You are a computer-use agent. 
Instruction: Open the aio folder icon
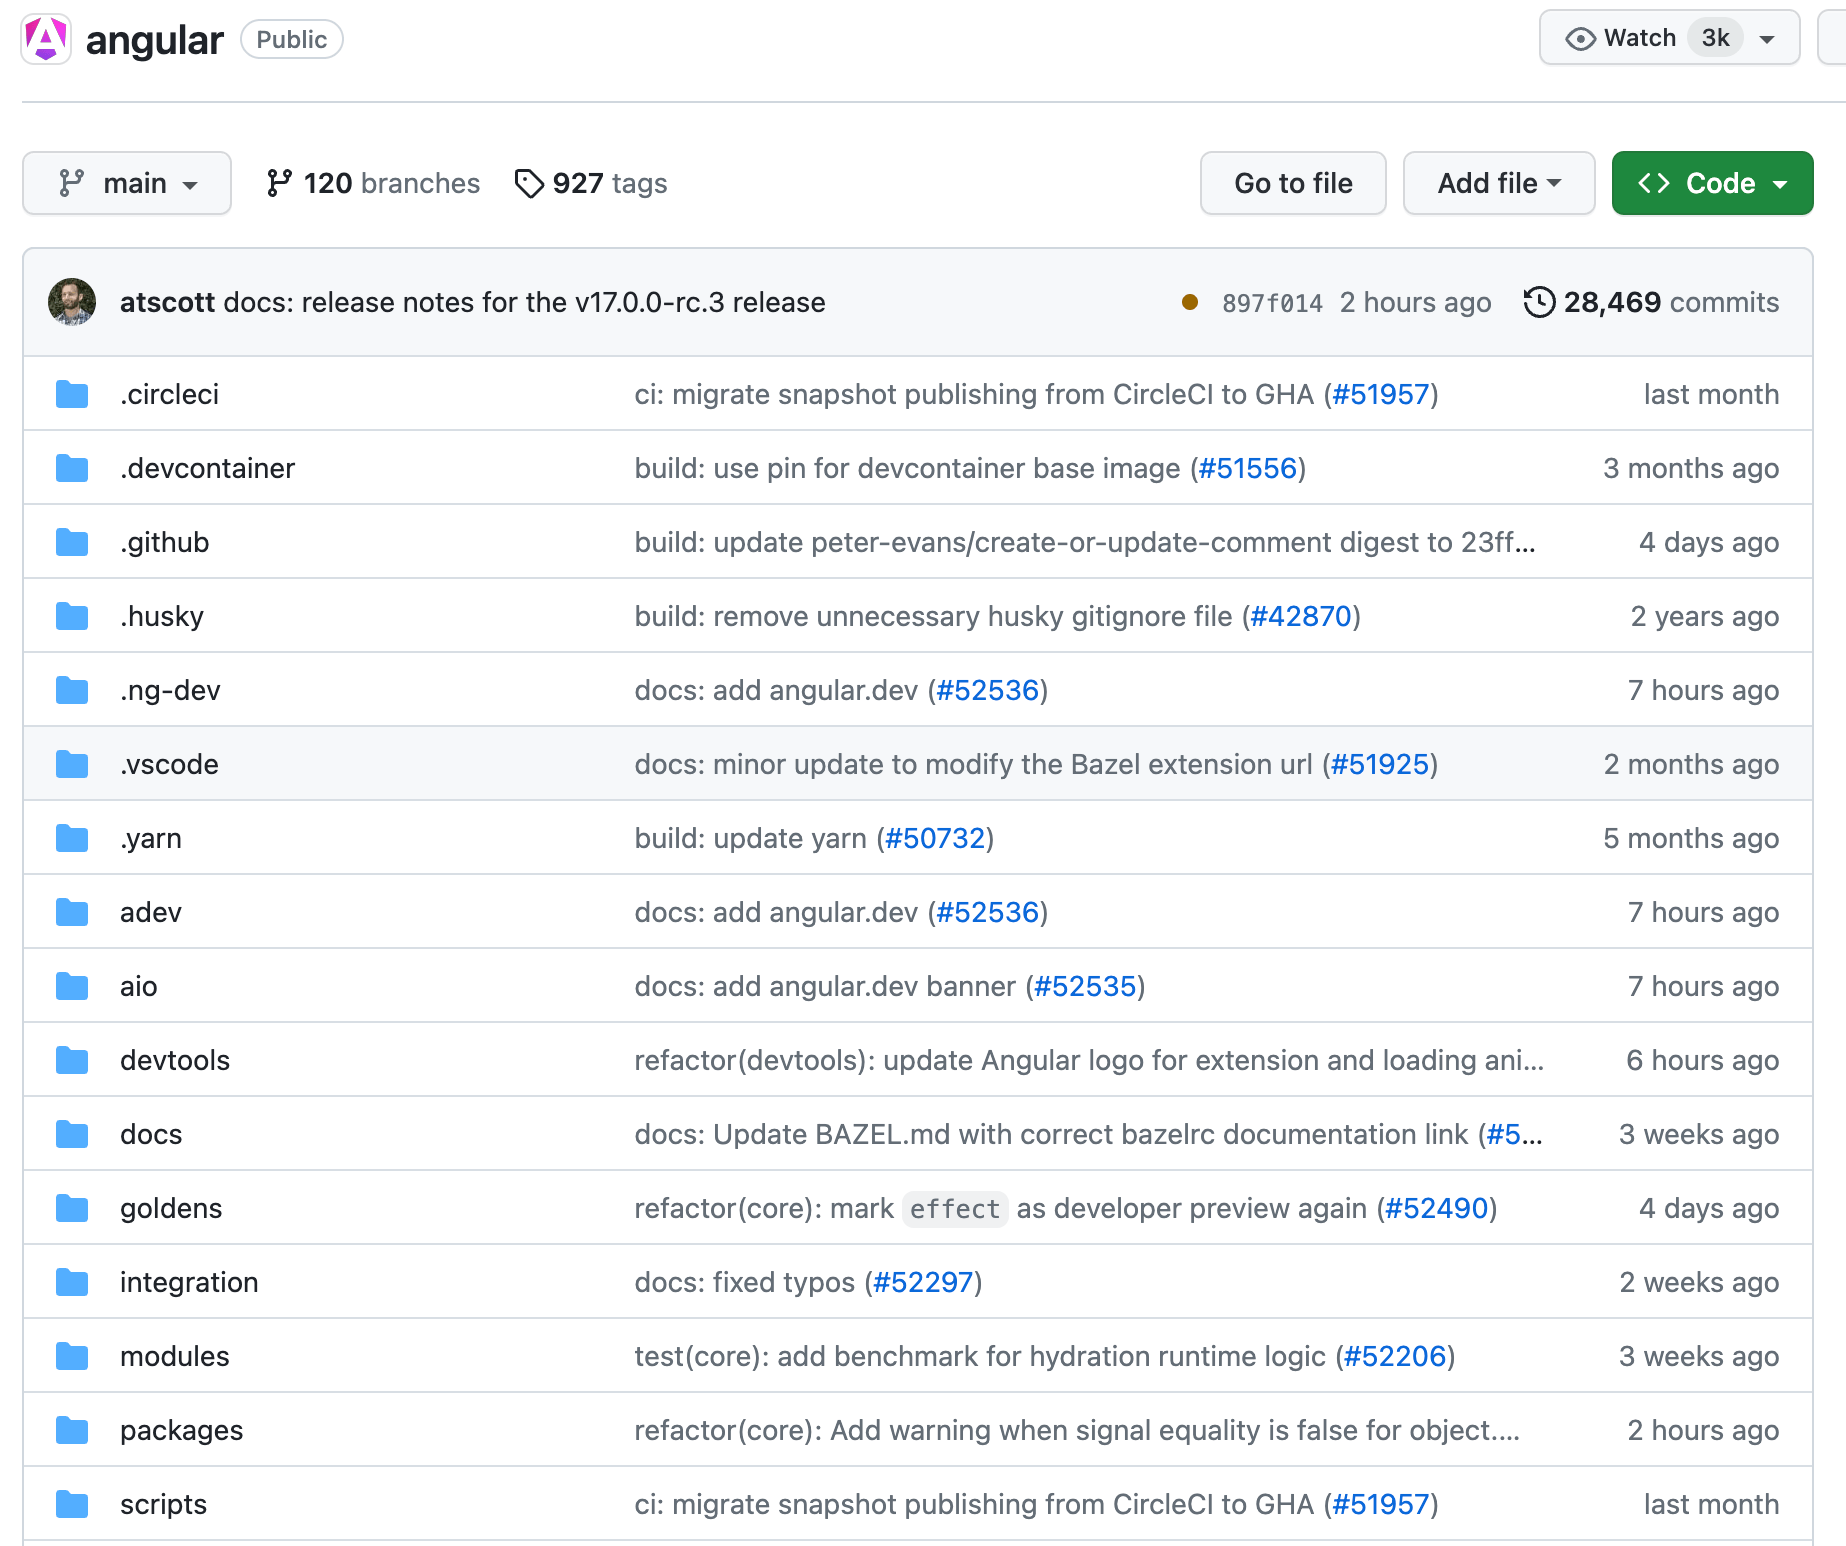click(72, 986)
